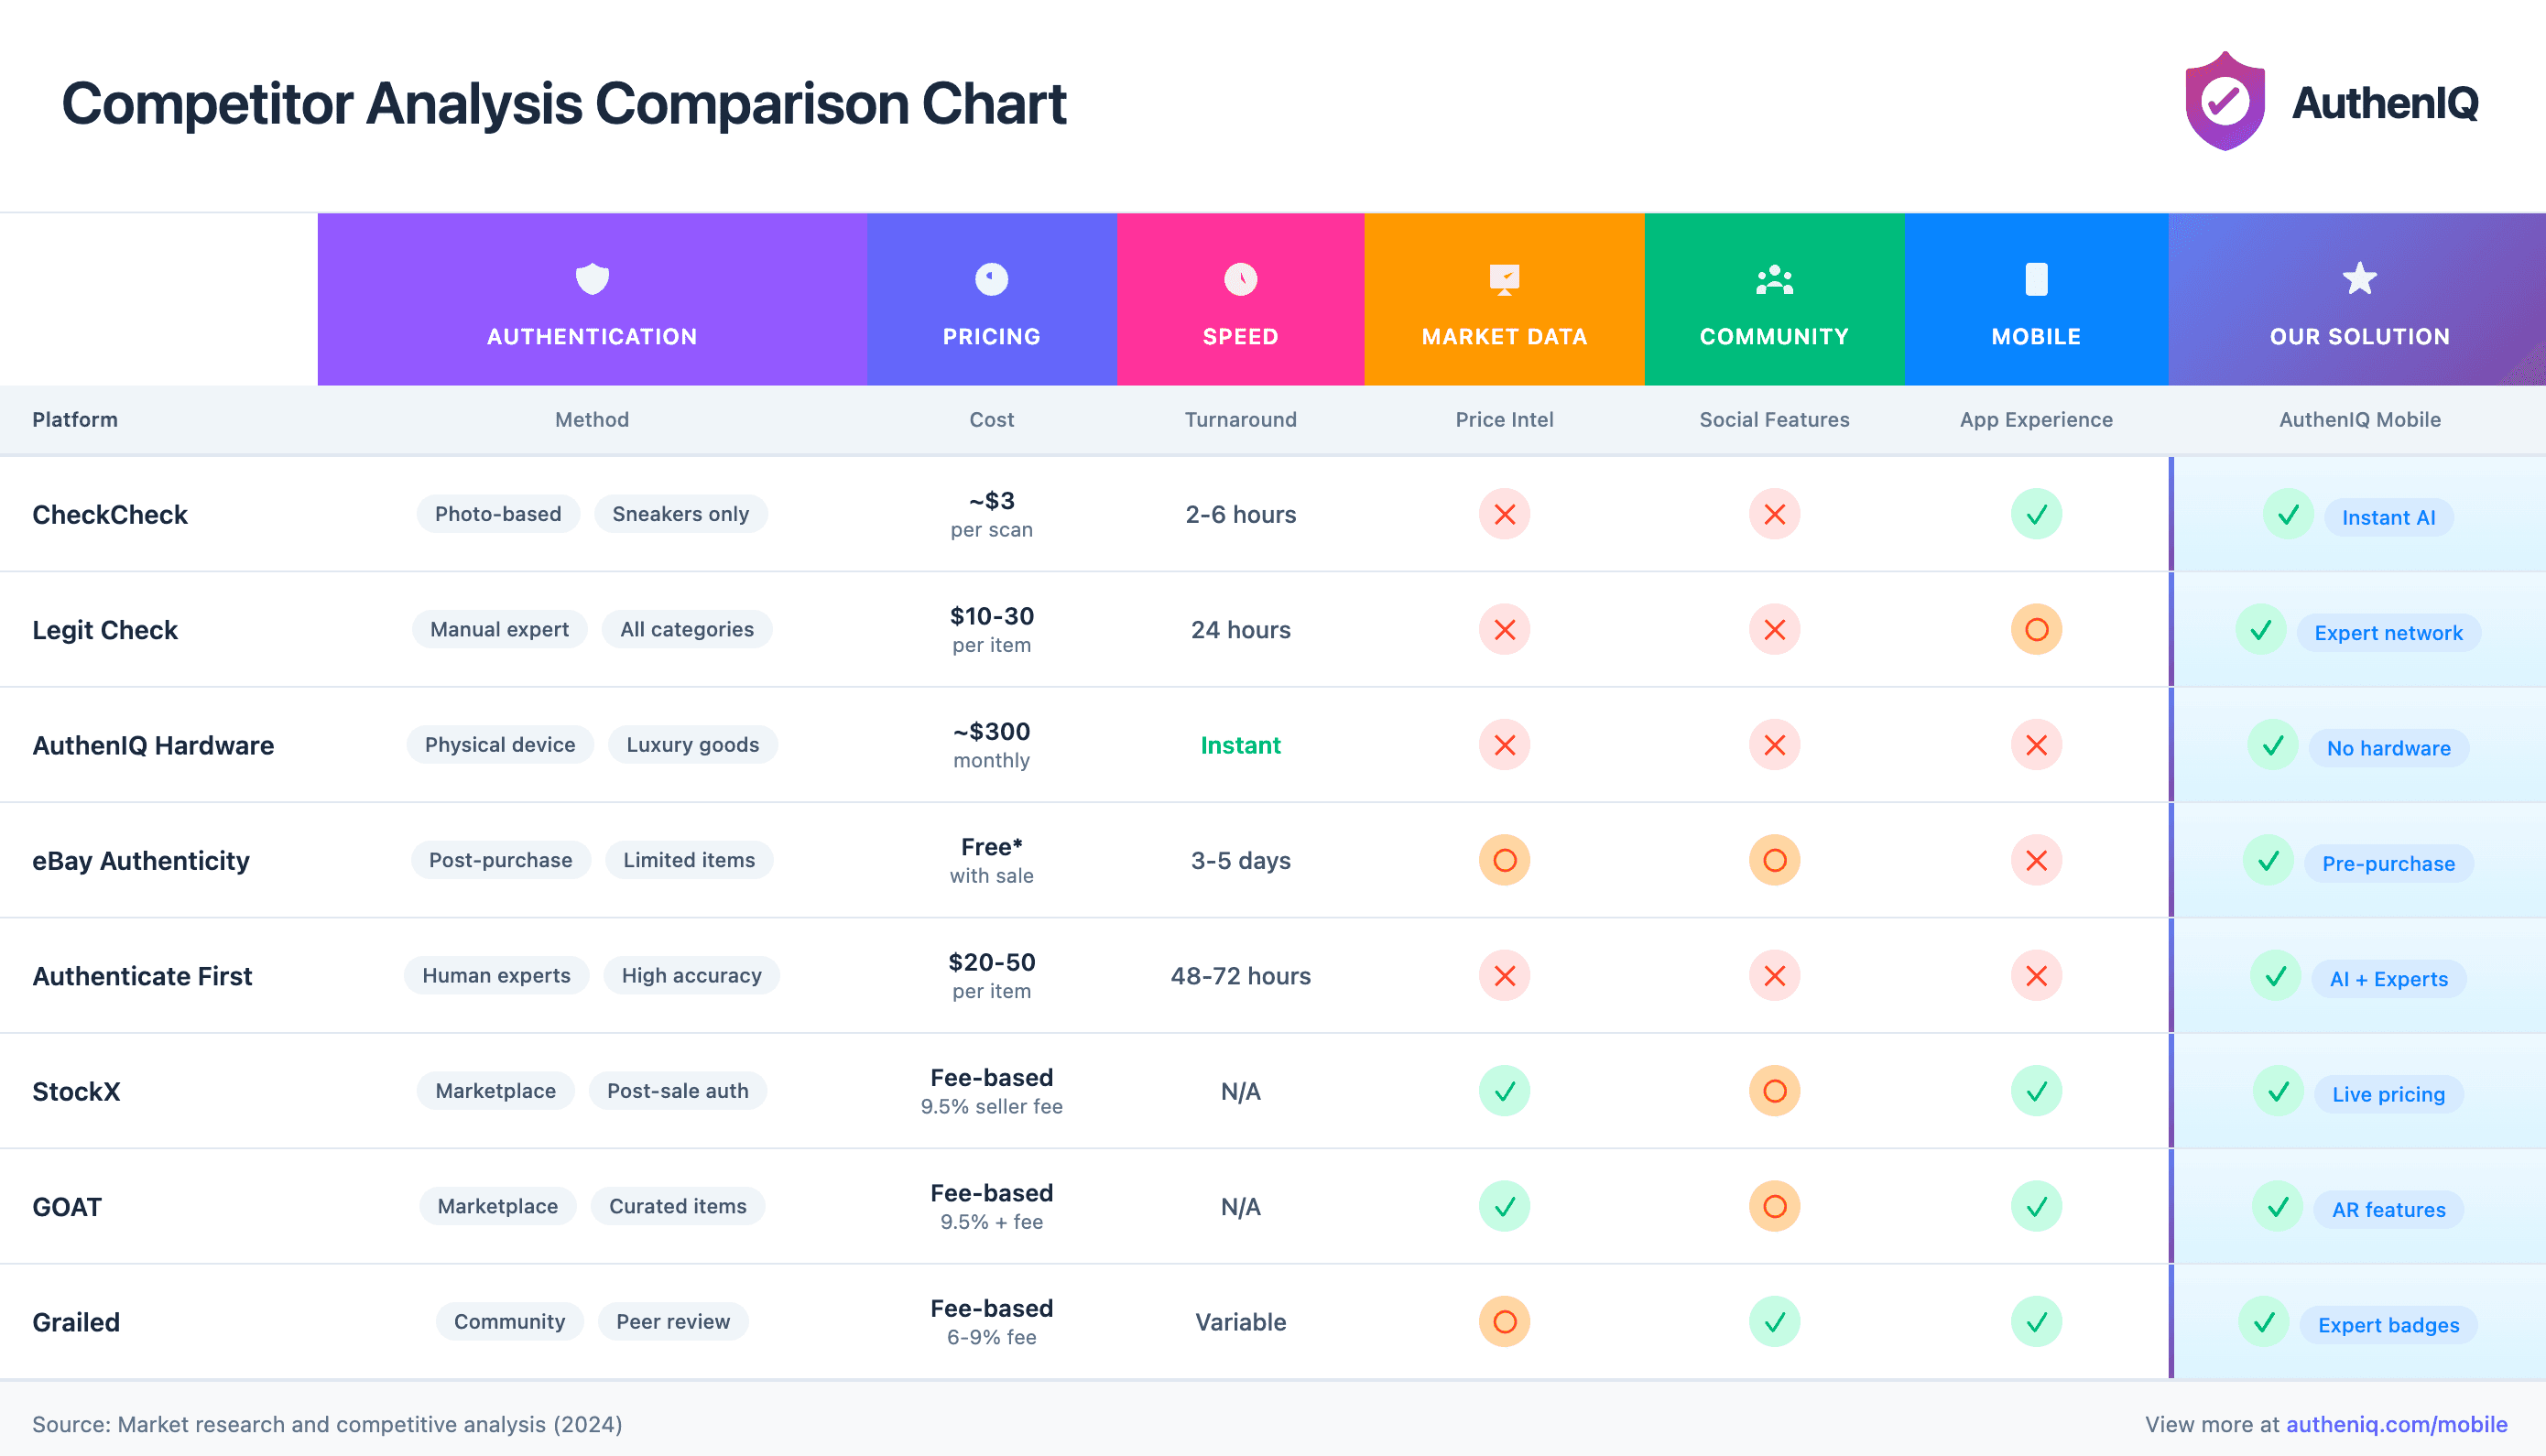
Task: Click Legit Check's orange App Experience circle
Action: pyautogui.click(x=2036, y=630)
